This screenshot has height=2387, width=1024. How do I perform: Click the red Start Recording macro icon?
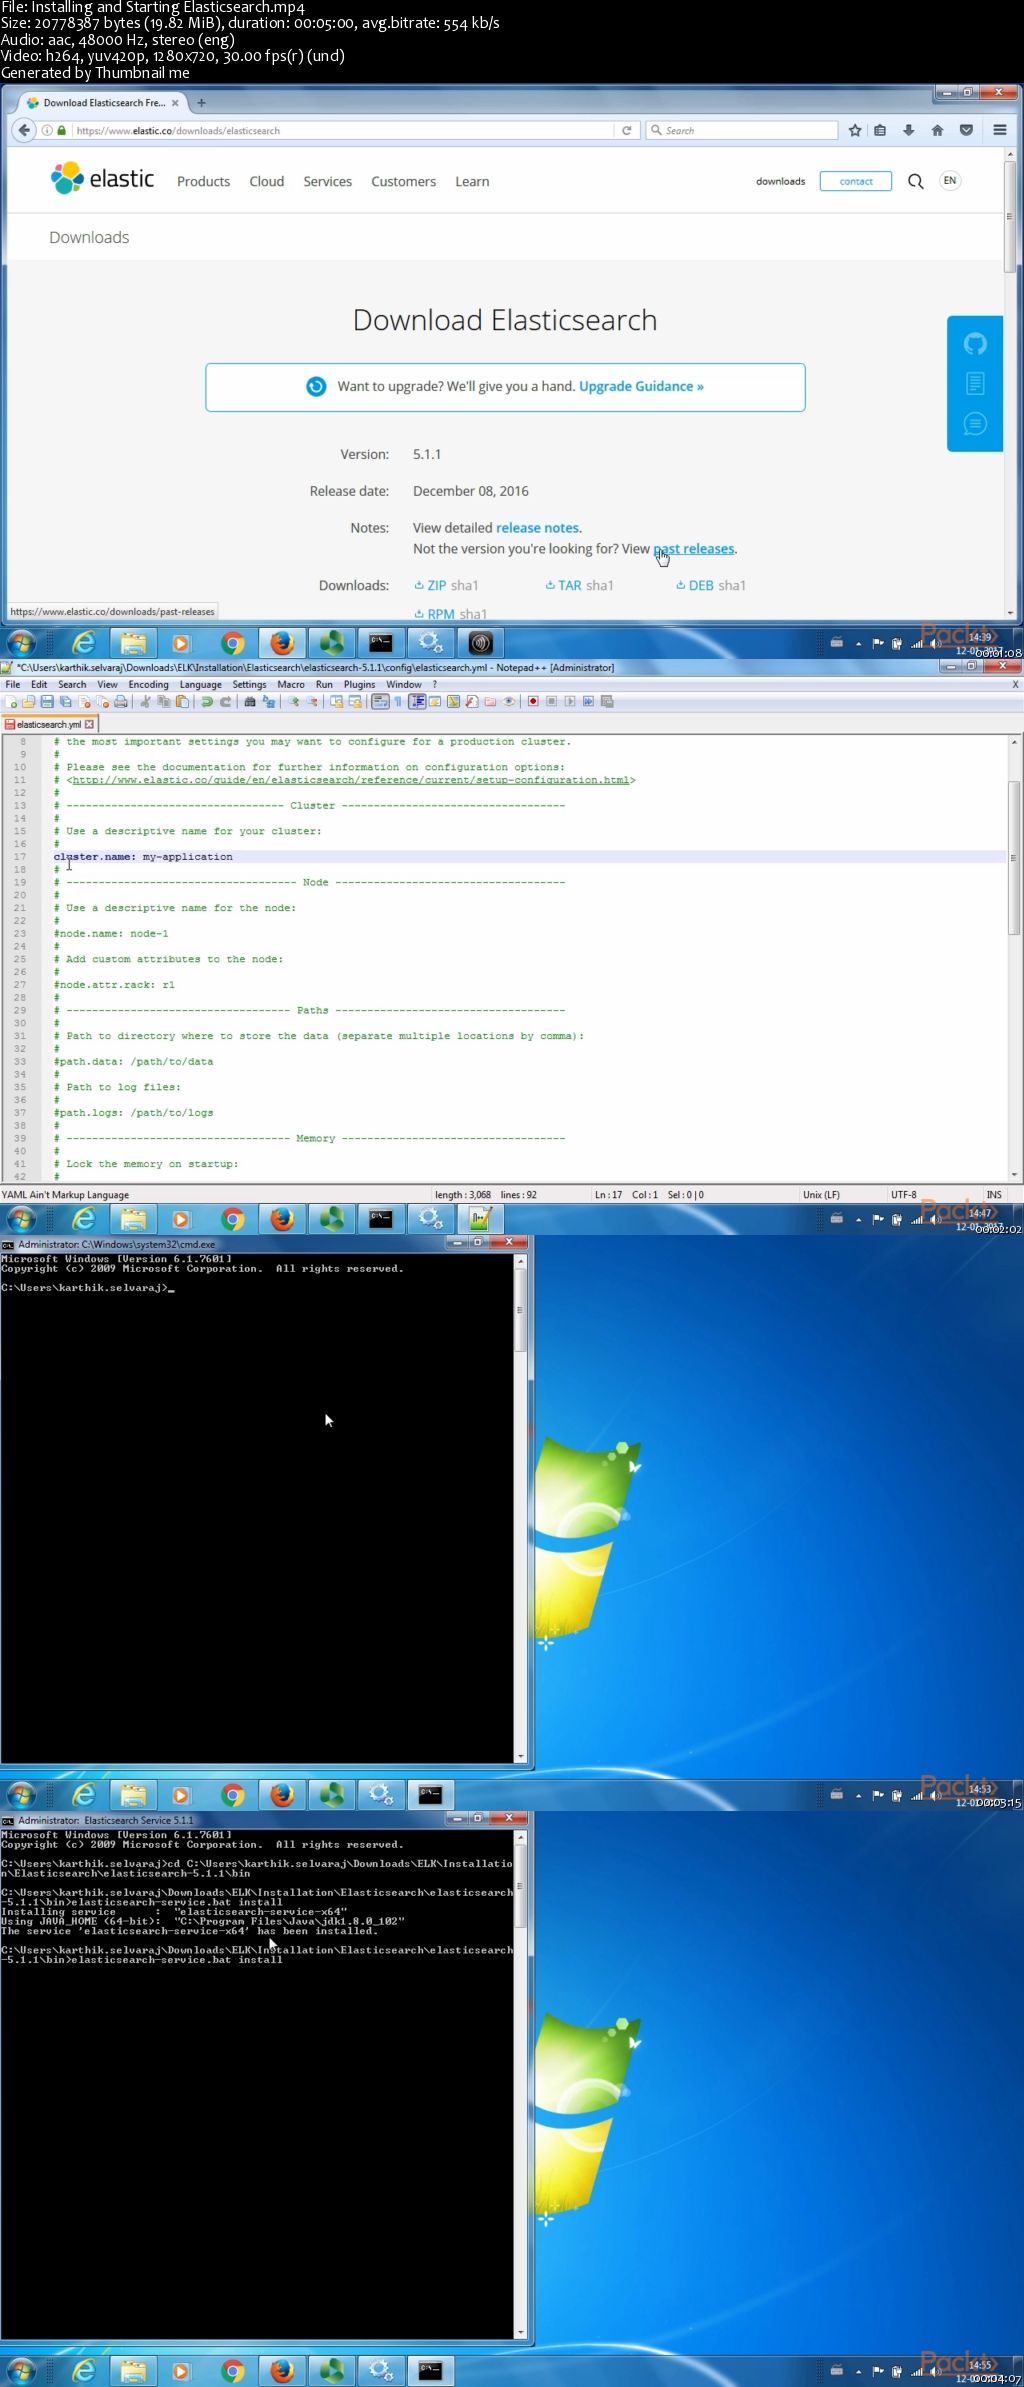tap(533, 701)
